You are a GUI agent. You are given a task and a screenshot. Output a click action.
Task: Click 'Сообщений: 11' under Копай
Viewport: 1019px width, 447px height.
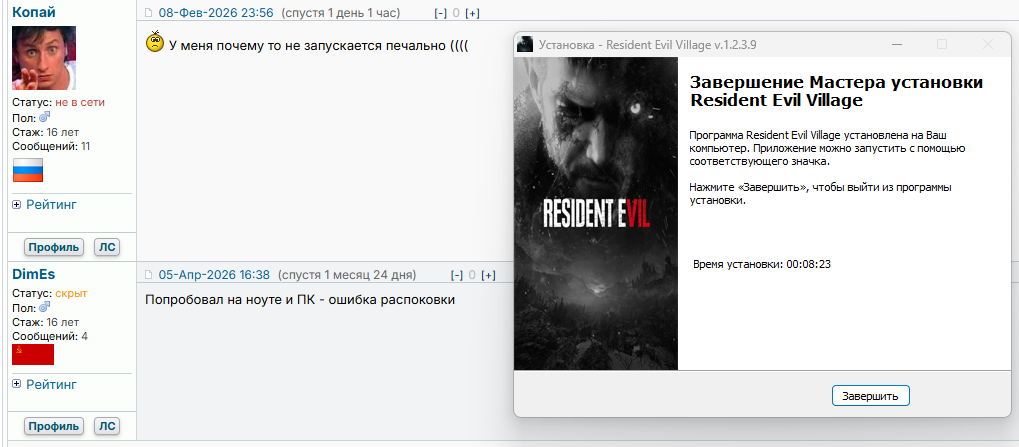[x=51, y=146]
